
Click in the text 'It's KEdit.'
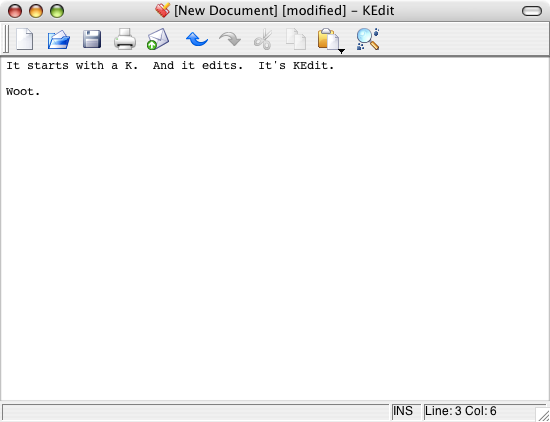(x=296, y=66)
